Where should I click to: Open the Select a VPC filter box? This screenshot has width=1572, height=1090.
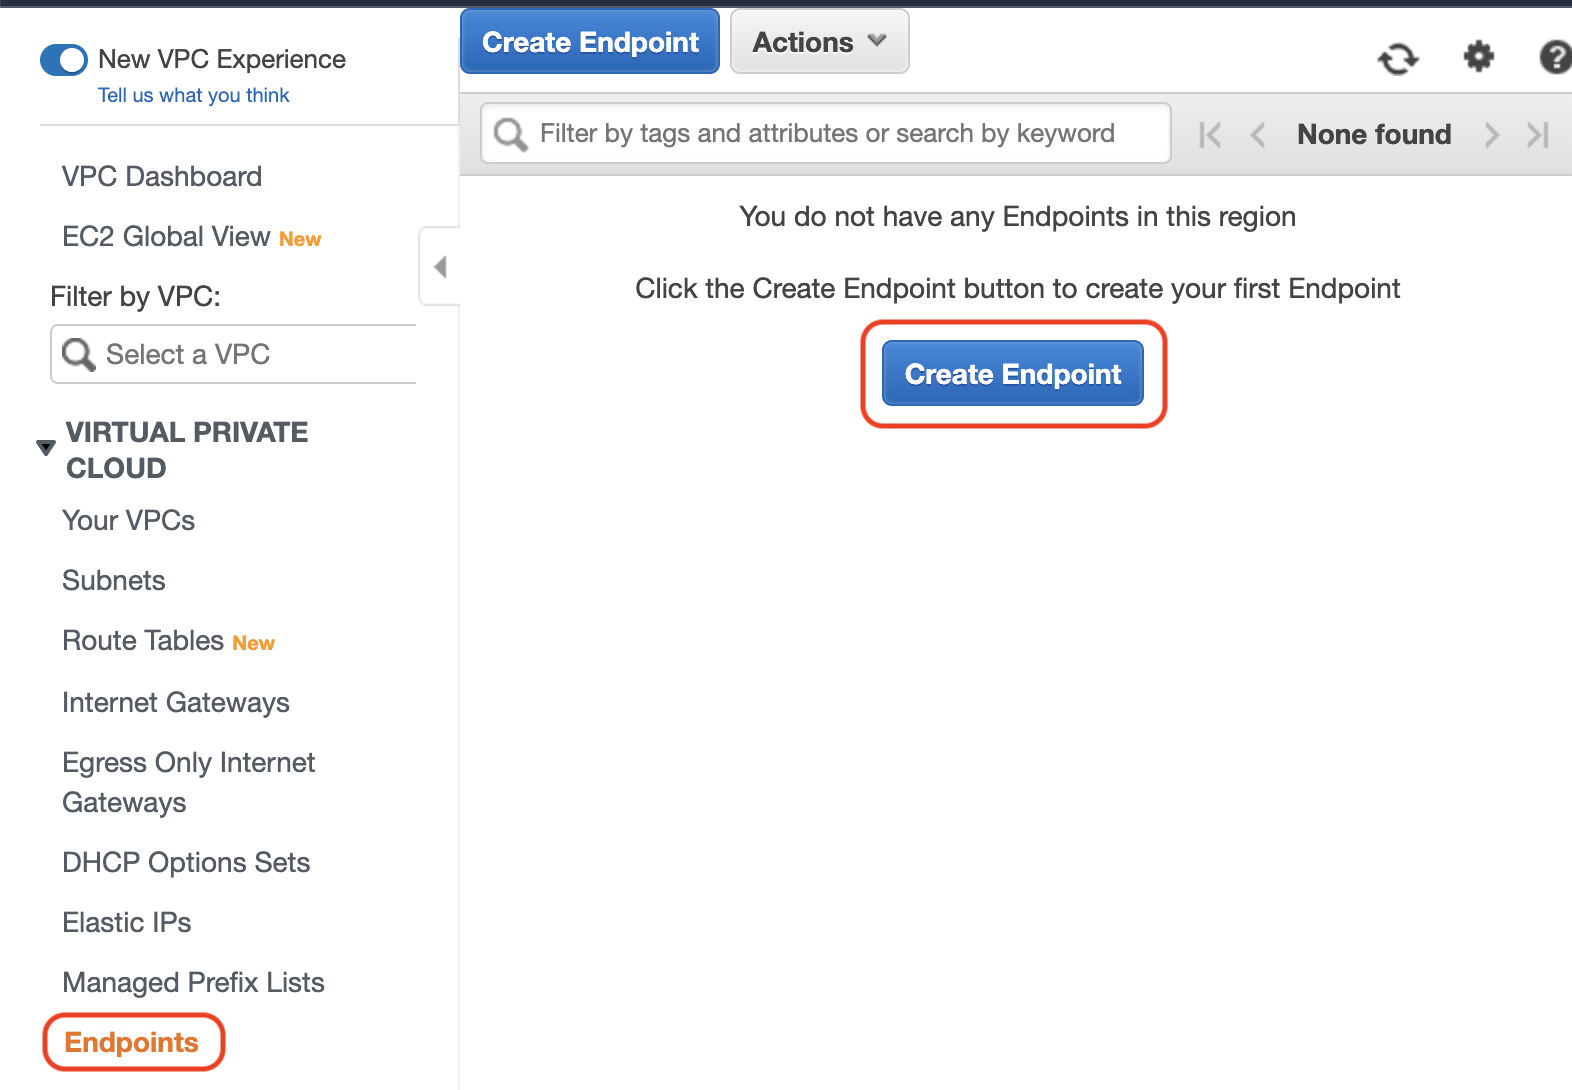pyautogui.click(x=234, y=354)
